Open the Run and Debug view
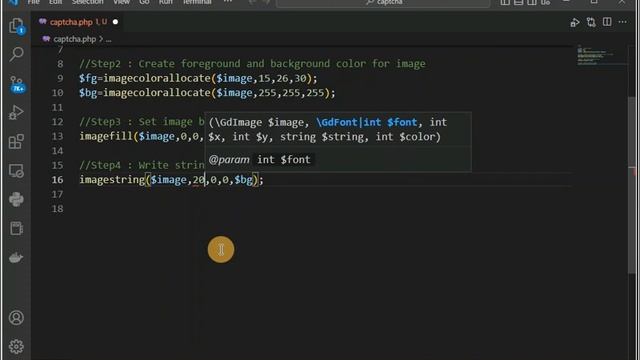Image resolution: width=640 pixels, height=360 pixels. (16, 112)
